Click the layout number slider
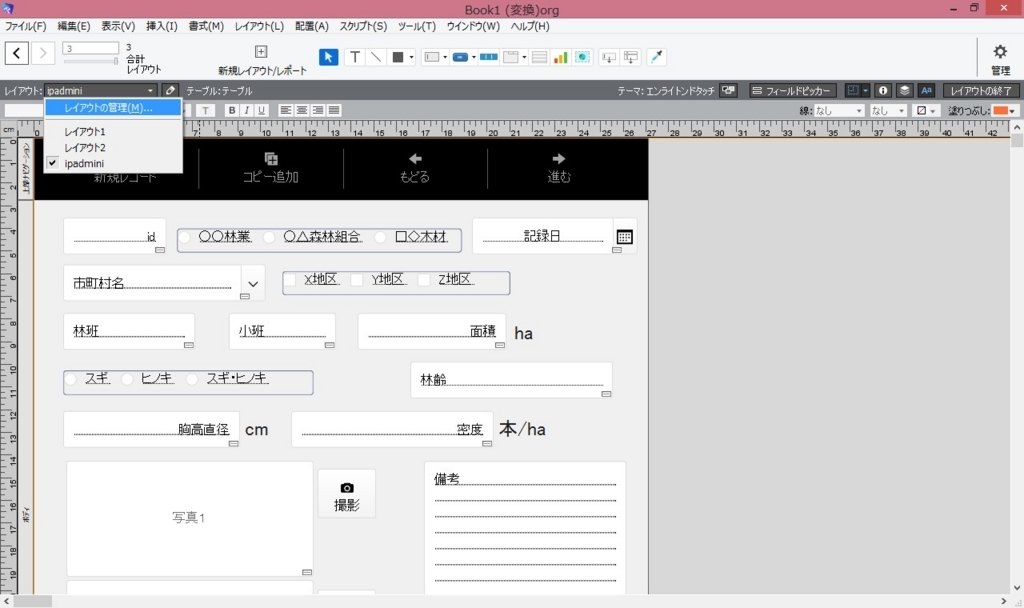This screenshot has width=1024, height=608. pyautogui.click(x=90, y=61)
